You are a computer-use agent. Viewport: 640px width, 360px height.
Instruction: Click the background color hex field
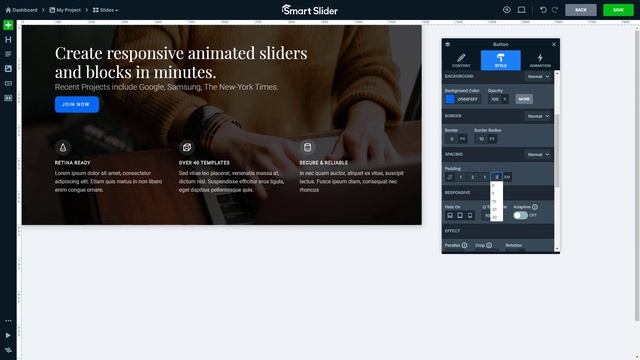(468, 99)
